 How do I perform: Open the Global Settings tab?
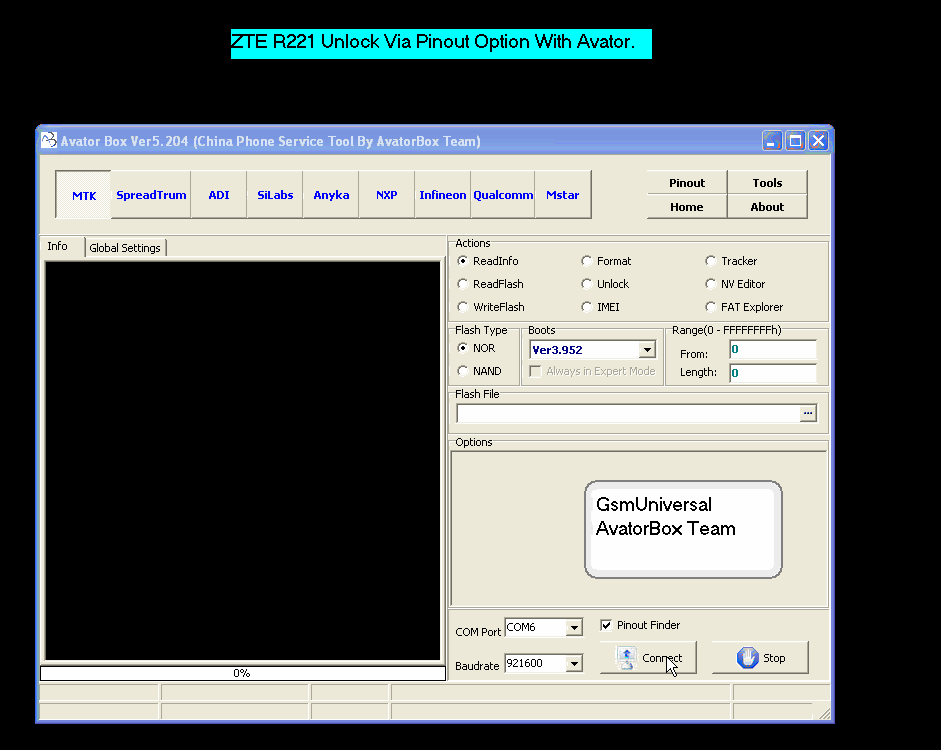125,248
